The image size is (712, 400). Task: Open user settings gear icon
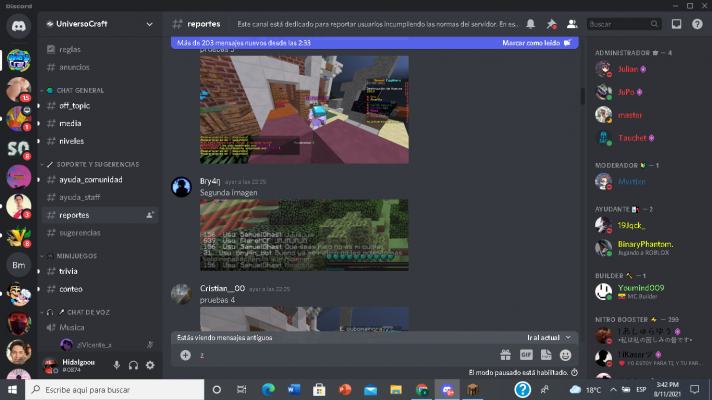(150, 365)
